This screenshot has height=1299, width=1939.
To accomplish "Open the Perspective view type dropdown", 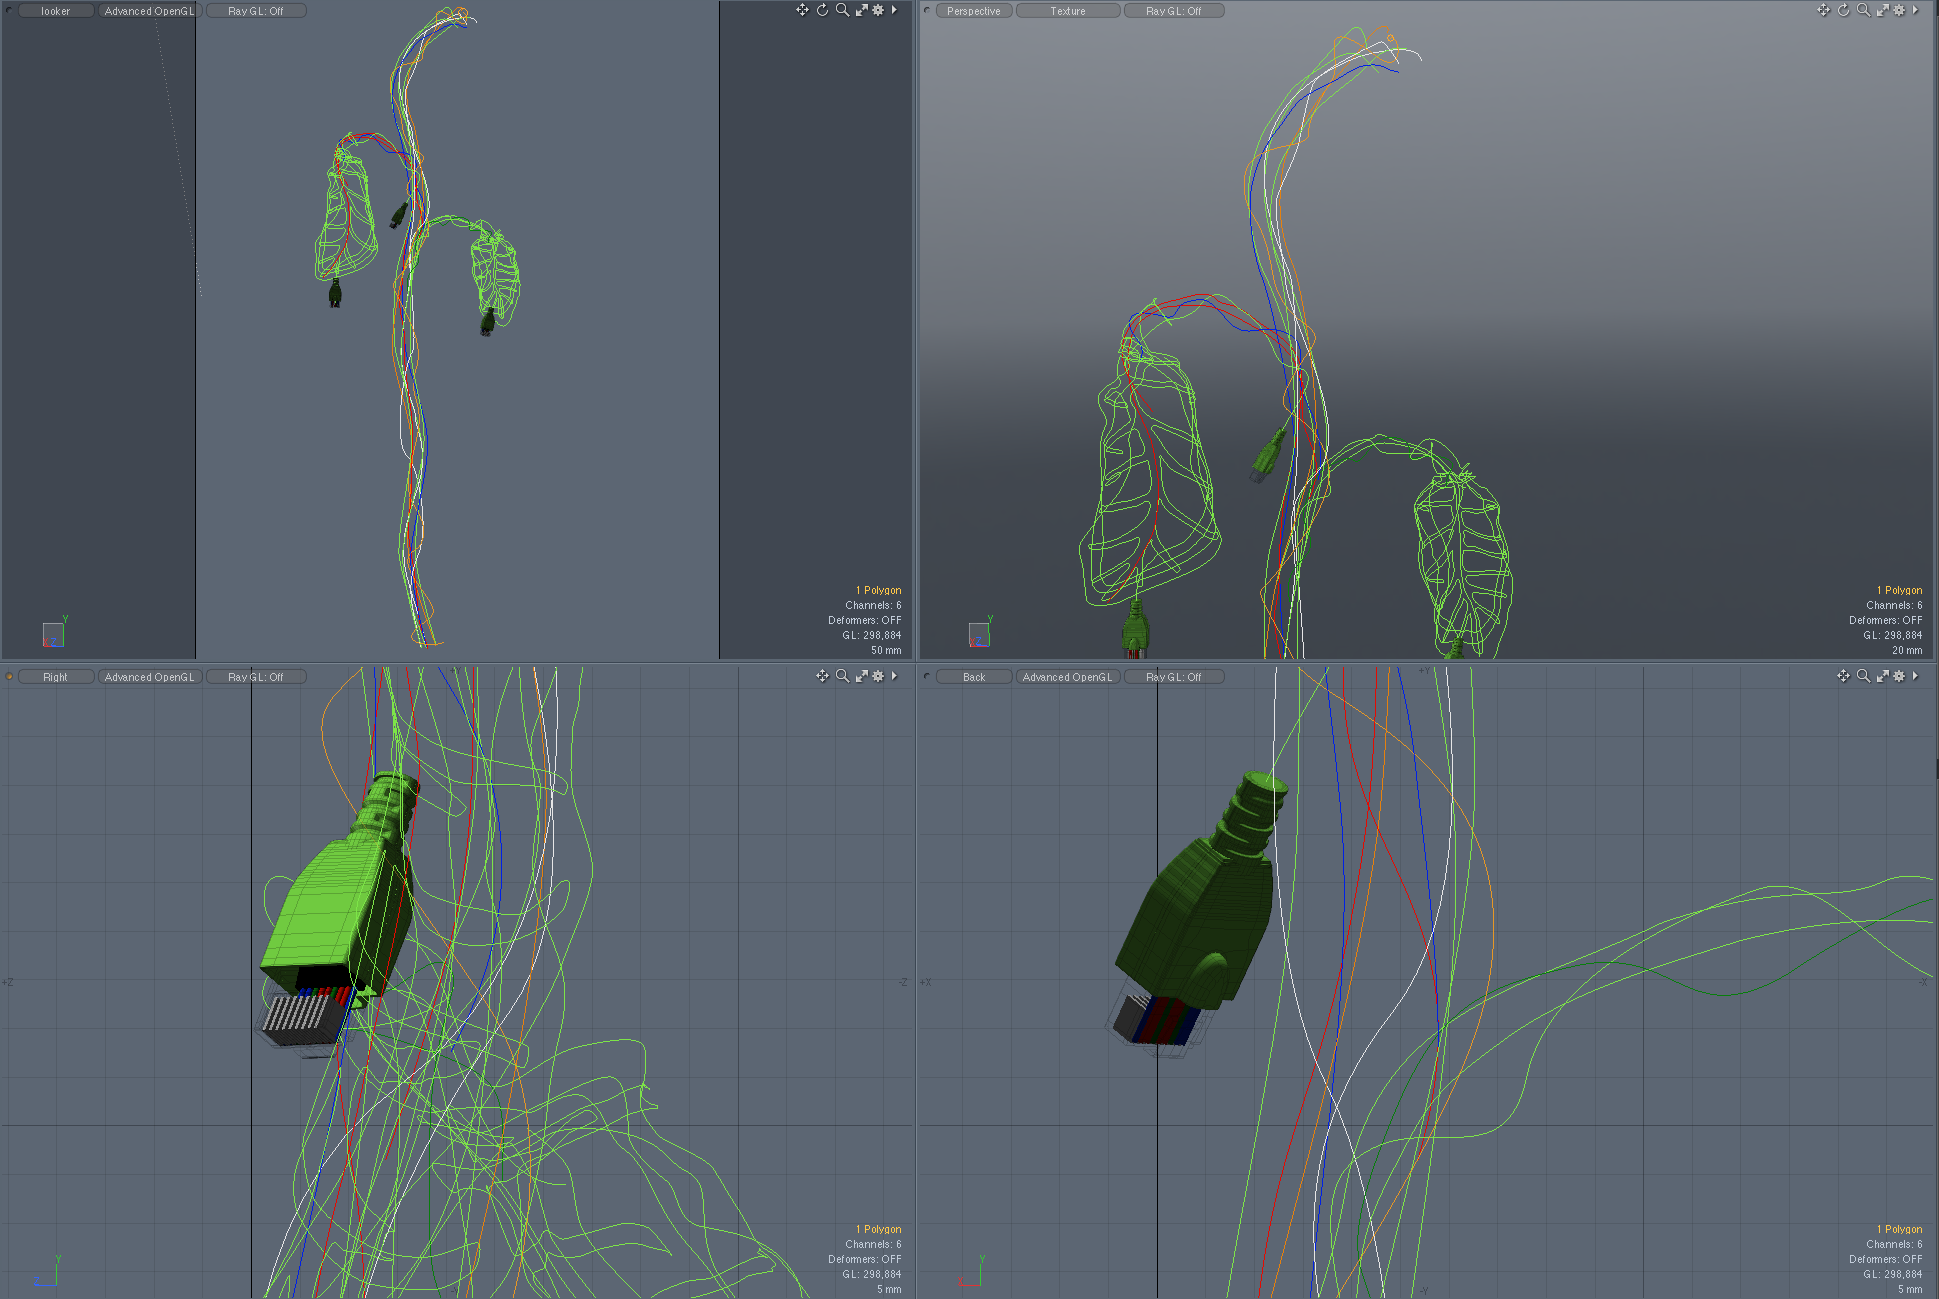I will (x=974, y=11).
